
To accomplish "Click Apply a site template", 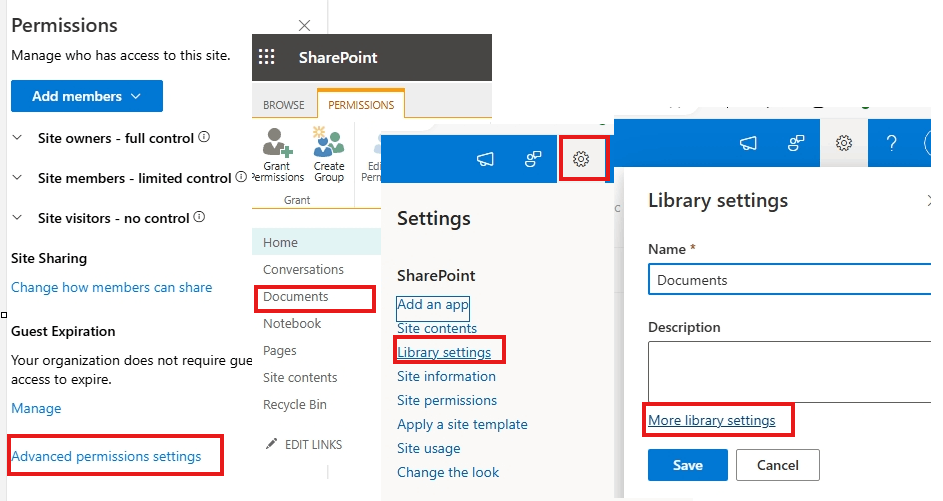I will coord(462,425).
